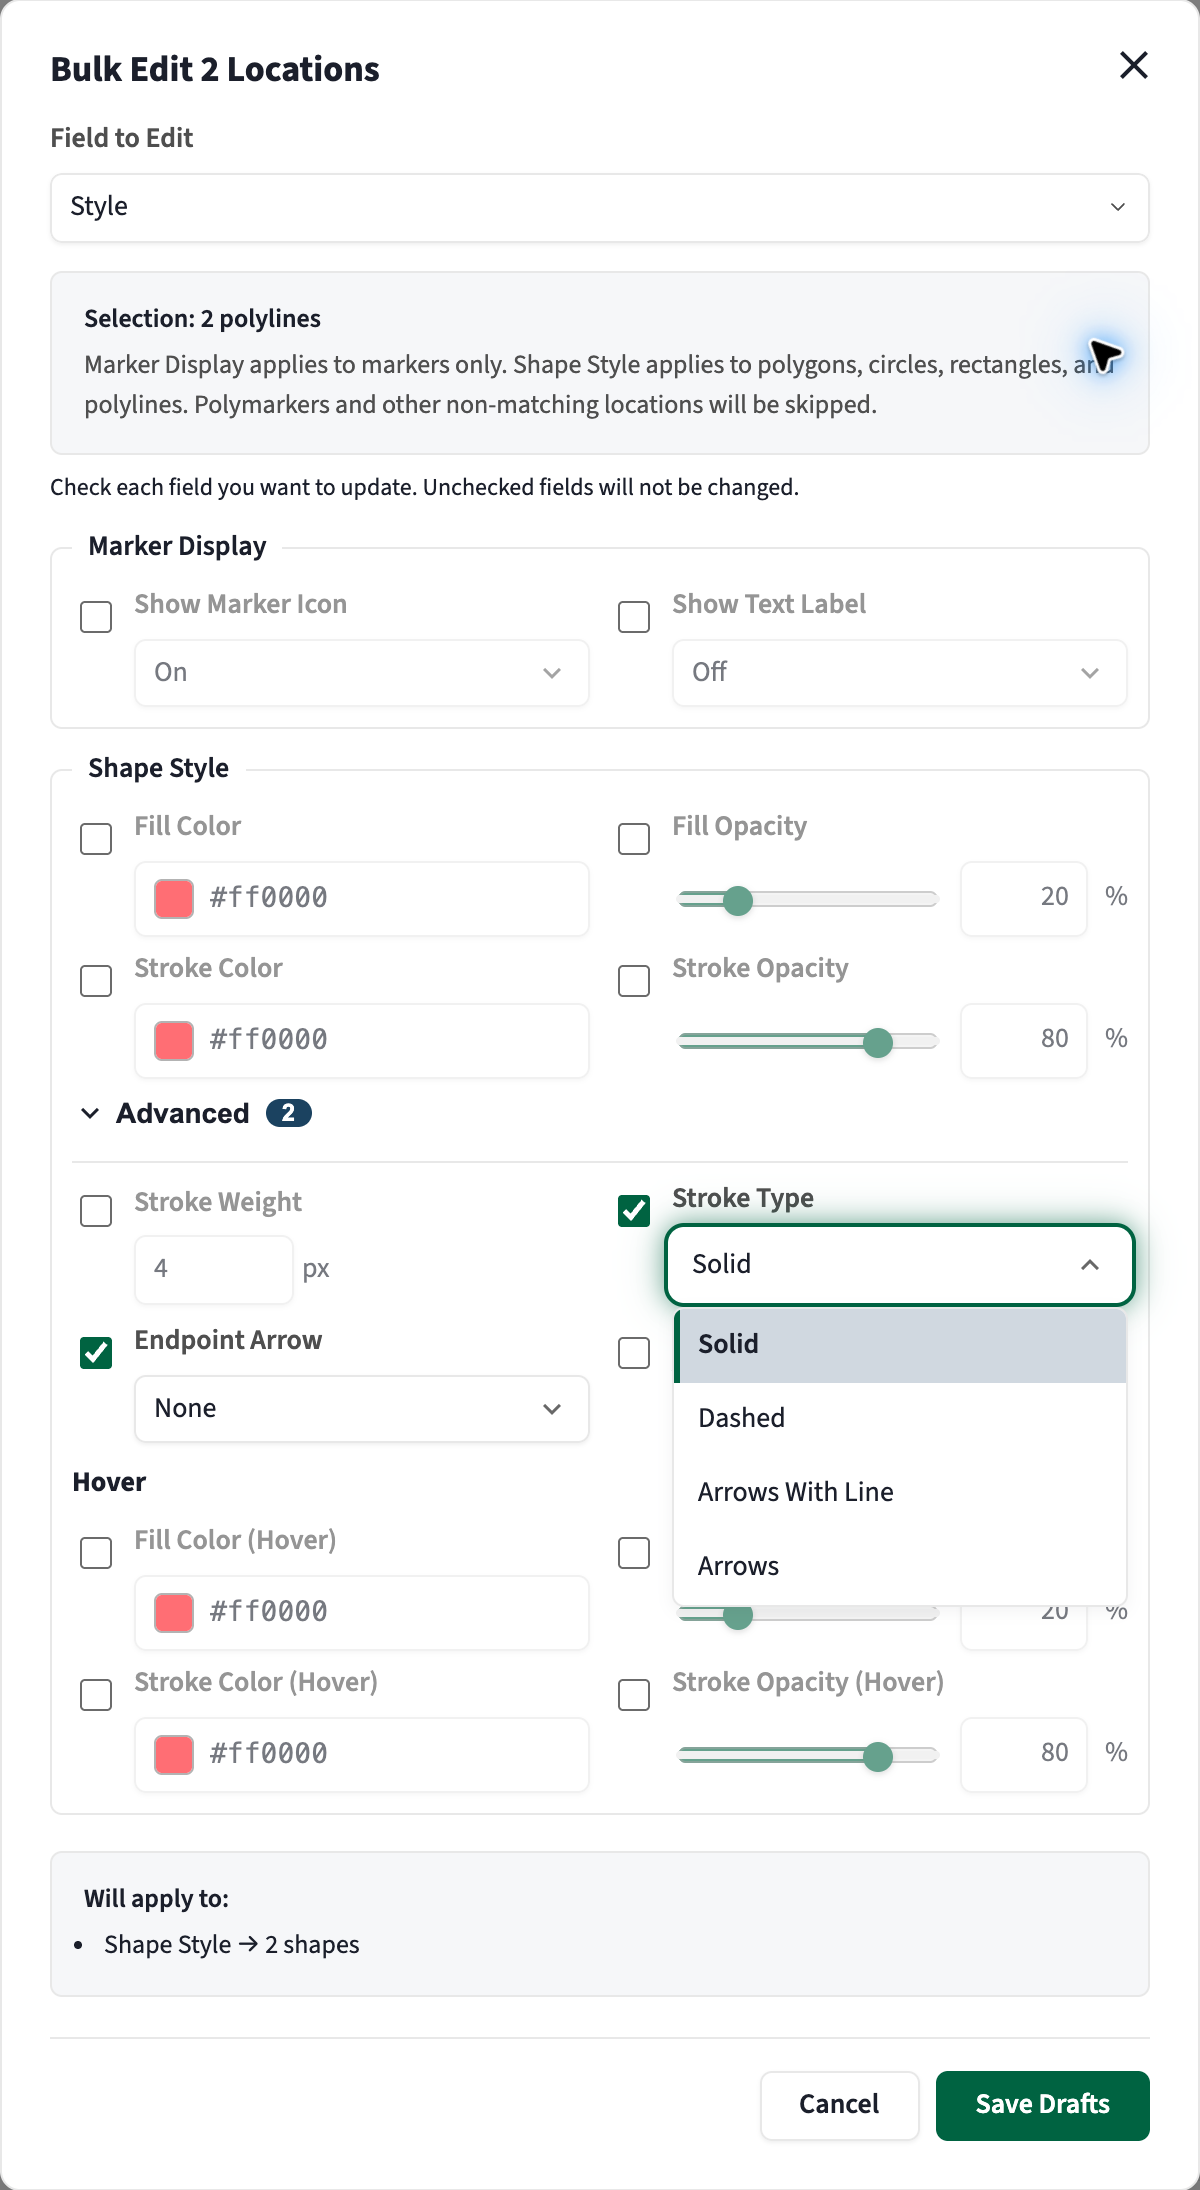Image resolution: width=1200 pixels, height=2190 pixels.
Task: Click the Fill Opacity slider handle
Action: [738, 900]
